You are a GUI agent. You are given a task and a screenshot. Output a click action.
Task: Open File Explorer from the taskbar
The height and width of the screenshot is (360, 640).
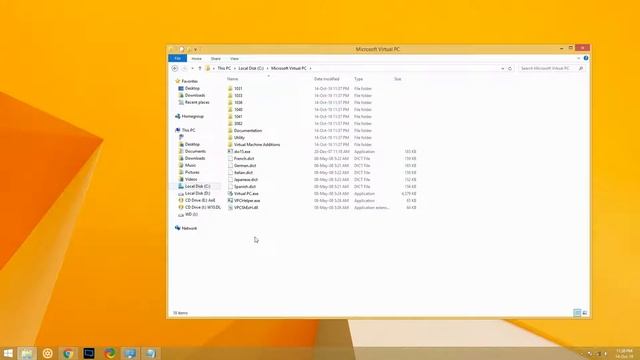27,353
